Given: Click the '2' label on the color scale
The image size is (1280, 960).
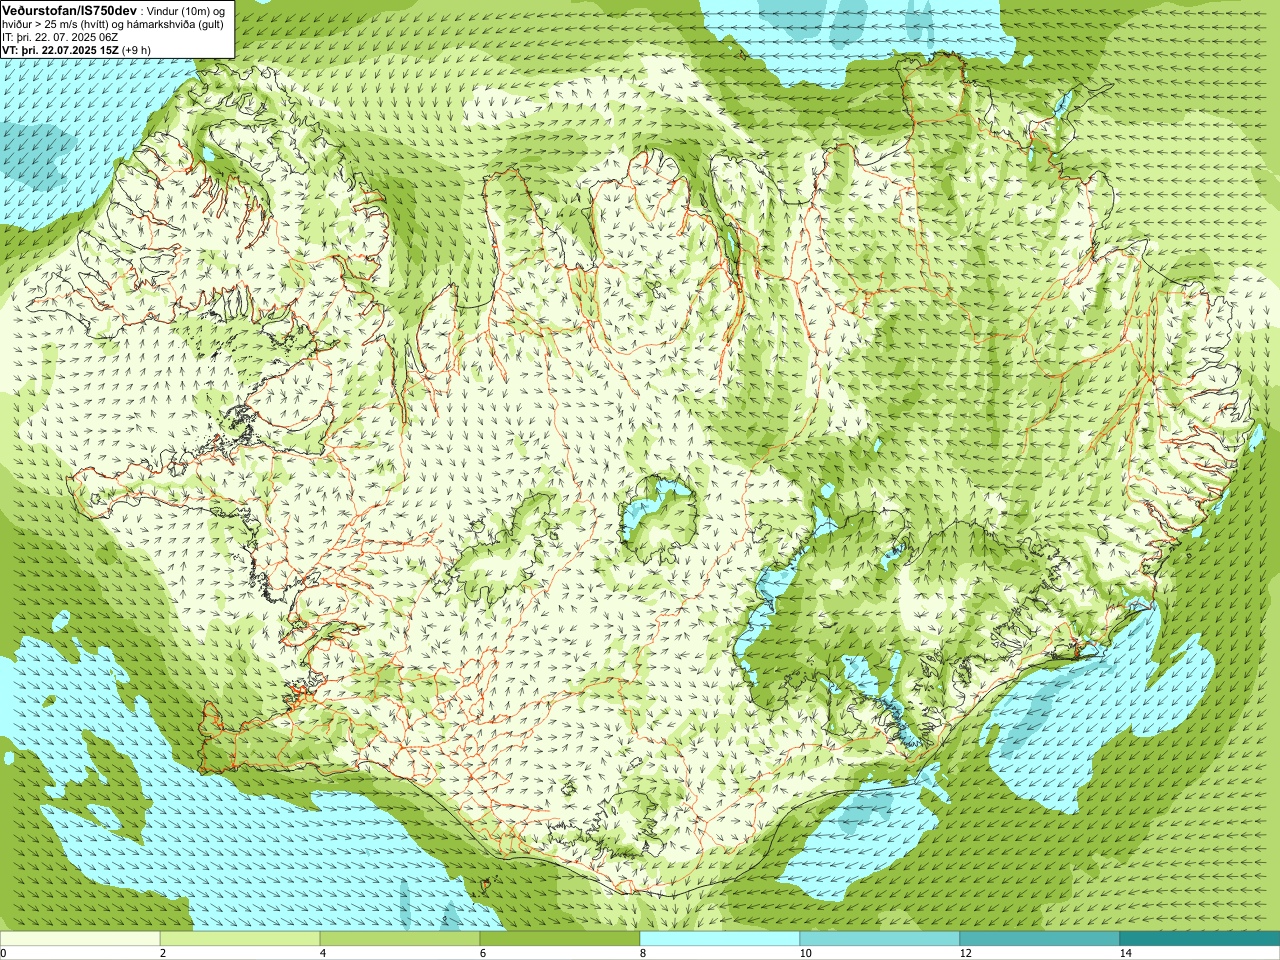Looking at the screenshot, I should (x=162, y=953).
